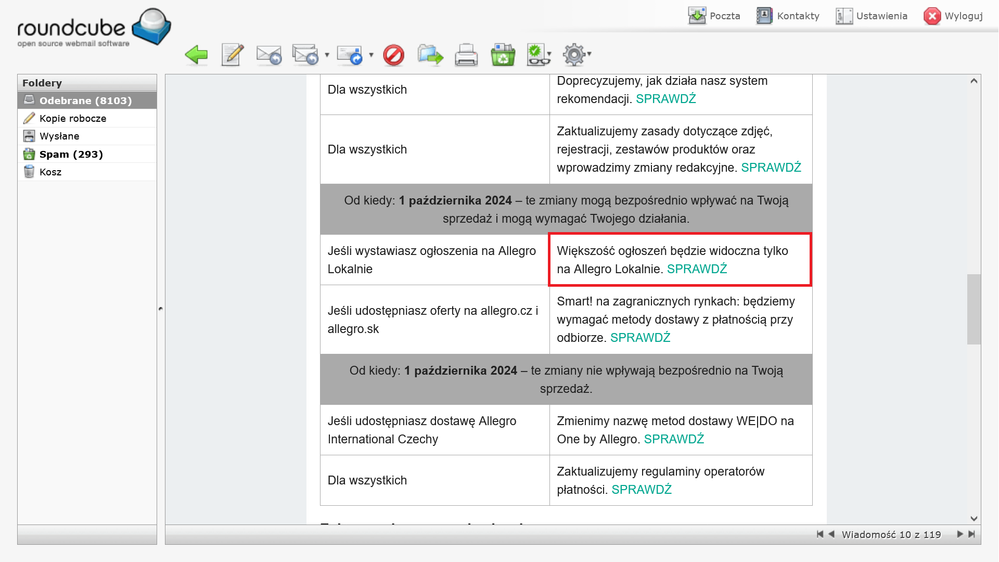Delete the message with the red icon
The height and width of the screenshot is (562, 999).
[394, 55]
